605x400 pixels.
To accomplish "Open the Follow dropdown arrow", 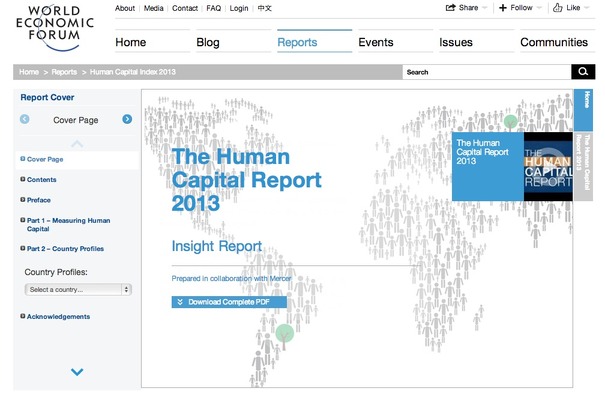I will click(x=539, y=8).
